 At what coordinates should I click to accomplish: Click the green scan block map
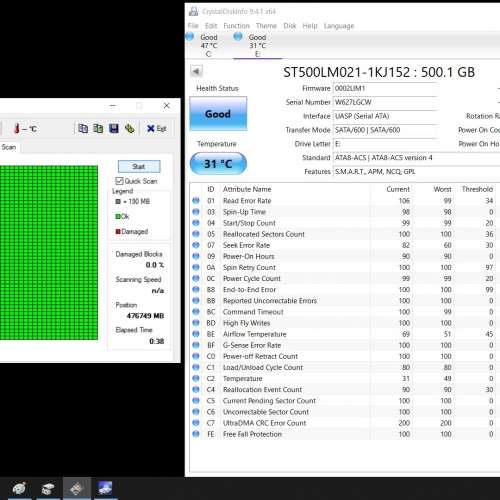click(x=49, y=253)
